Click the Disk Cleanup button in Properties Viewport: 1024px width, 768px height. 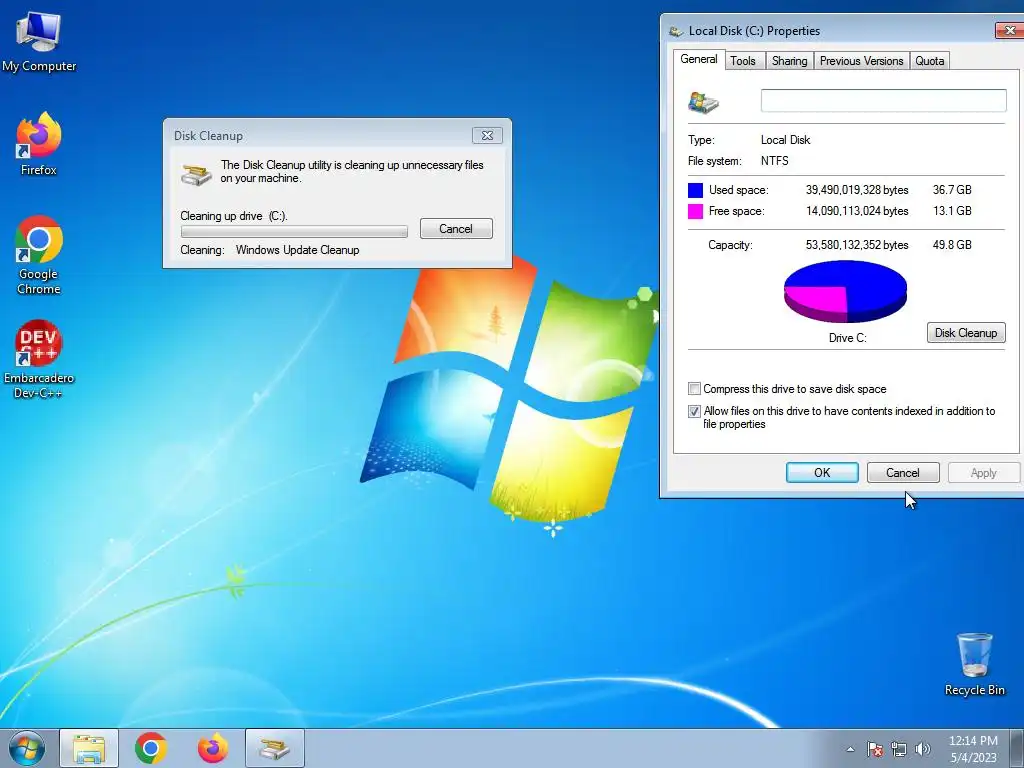click(x=966, y=332)
